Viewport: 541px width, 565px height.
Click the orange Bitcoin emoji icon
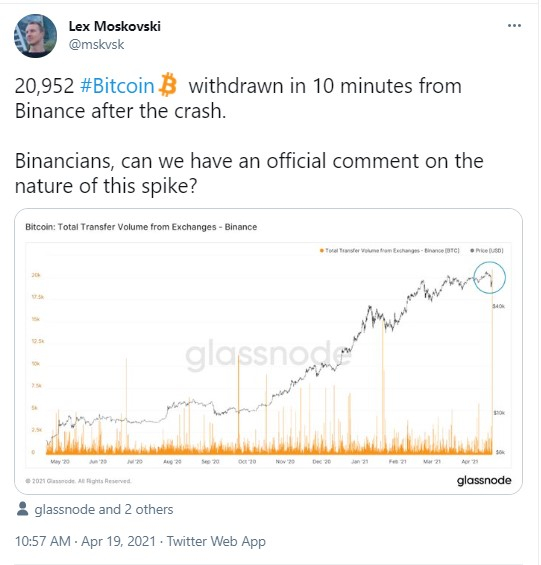click(x=168, y=85)
